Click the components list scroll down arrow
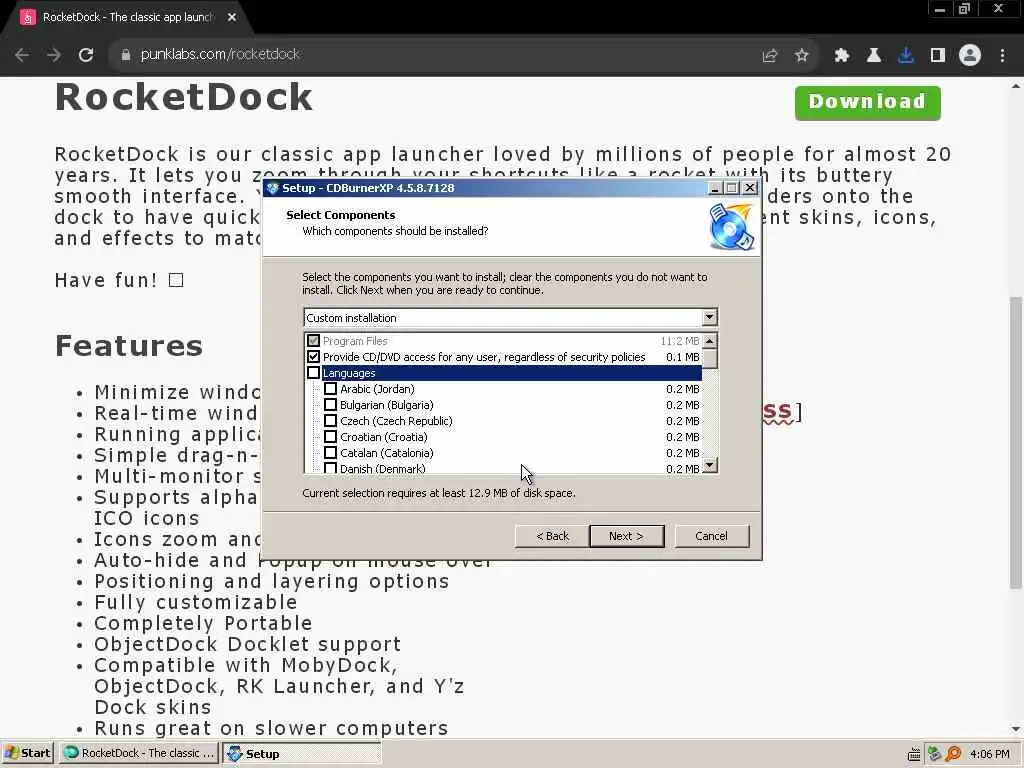This screenshot has width=1024, height=768. point(710,465)
